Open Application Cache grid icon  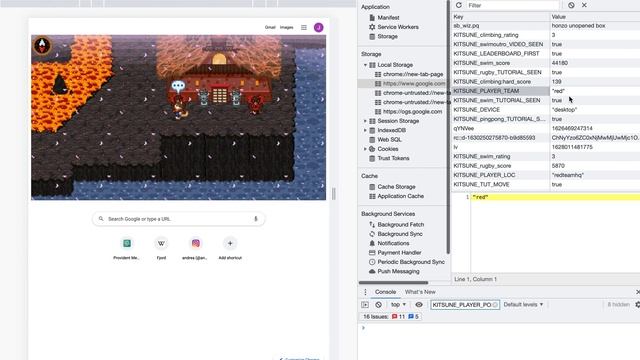point(372,196)
